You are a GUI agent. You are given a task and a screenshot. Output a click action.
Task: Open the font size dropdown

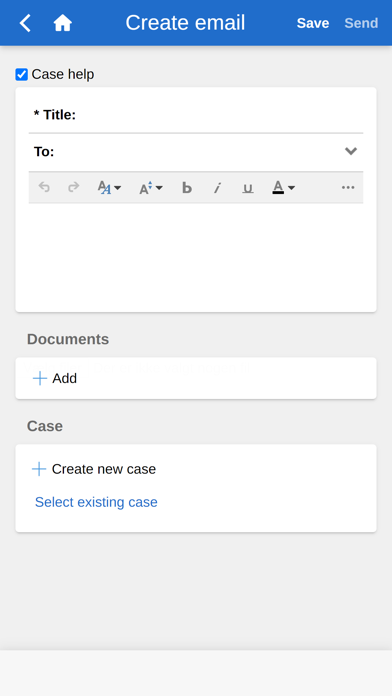(151, 188)
